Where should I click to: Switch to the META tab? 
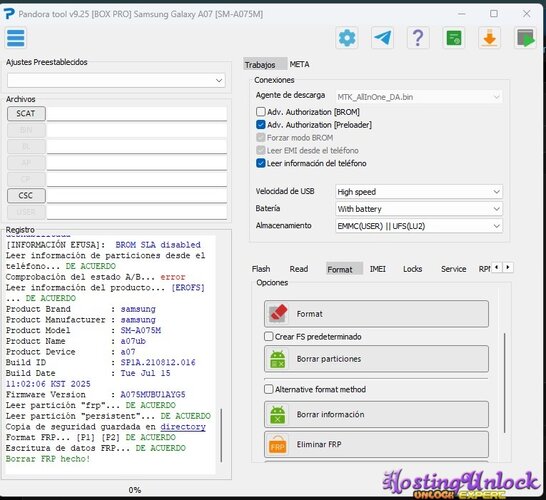pyautogui.click(x=299, y=64)
